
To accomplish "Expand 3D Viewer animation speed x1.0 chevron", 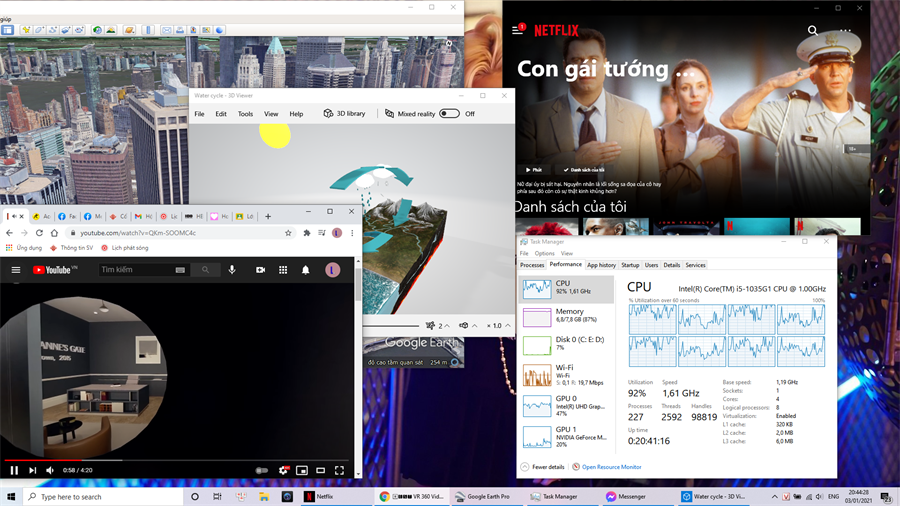I will click(x=508, y=325).
